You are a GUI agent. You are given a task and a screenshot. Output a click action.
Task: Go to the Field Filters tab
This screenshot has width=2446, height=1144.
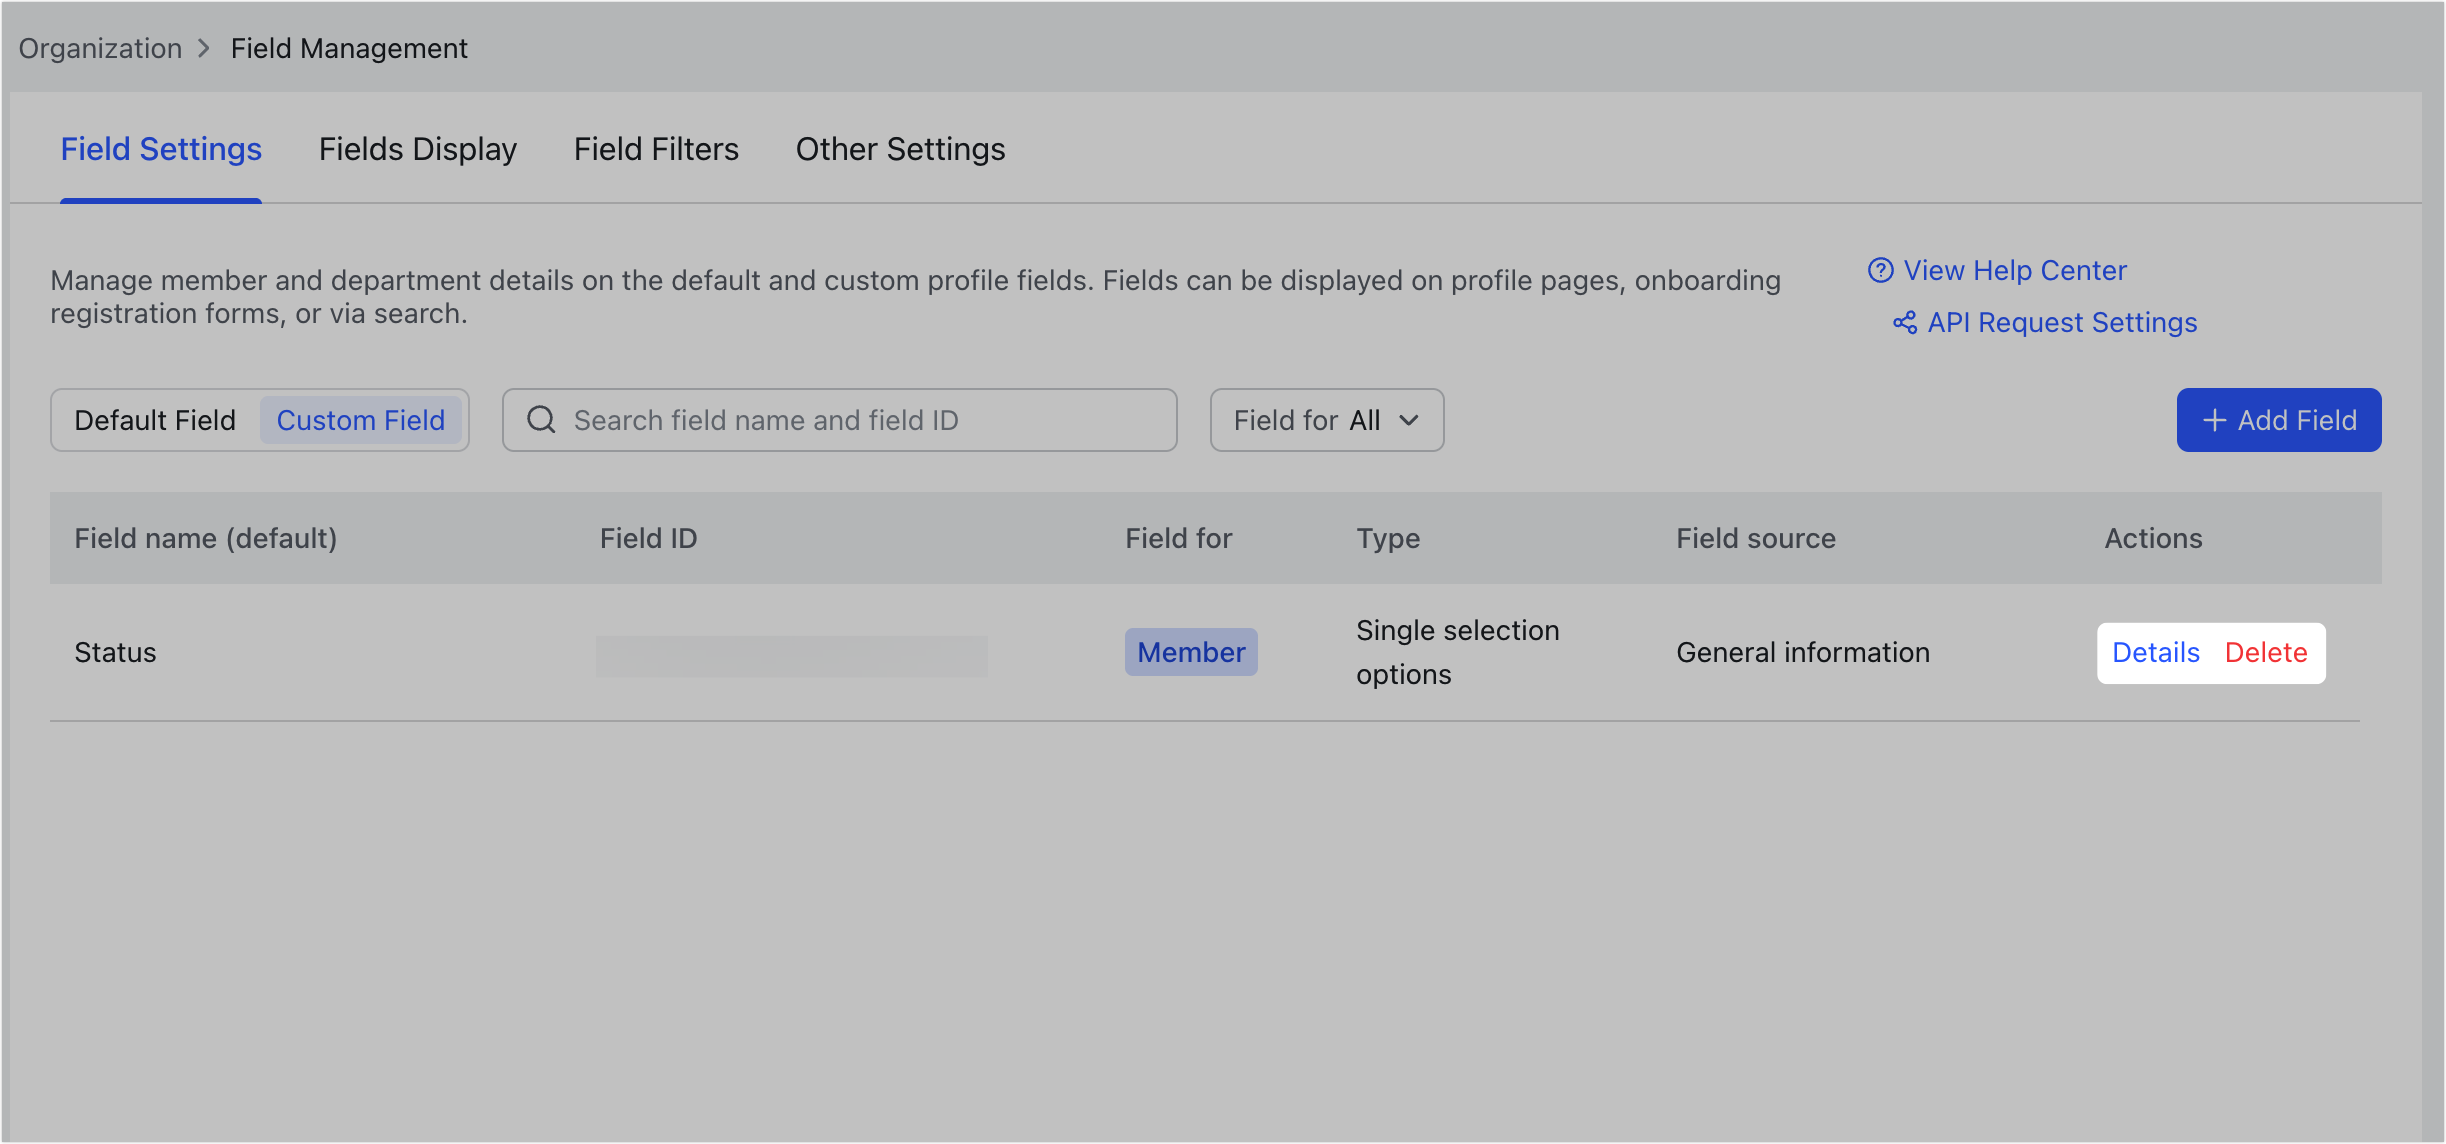pyautogui.click(x=656, y=149)
